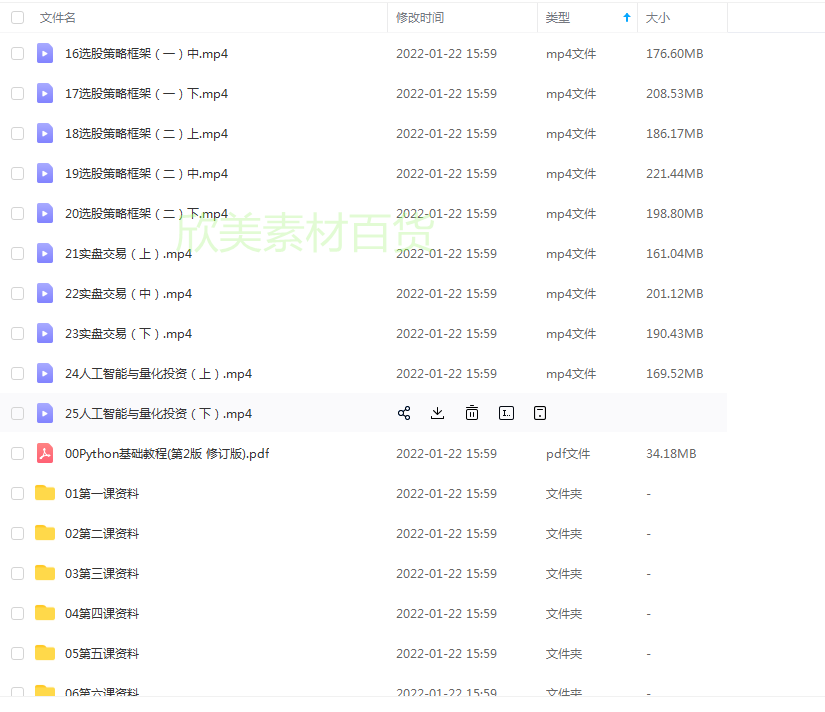Click the blue sort arrow in 类型 column
This screenshot has height=712, width=825.
(x=627, y=17)
